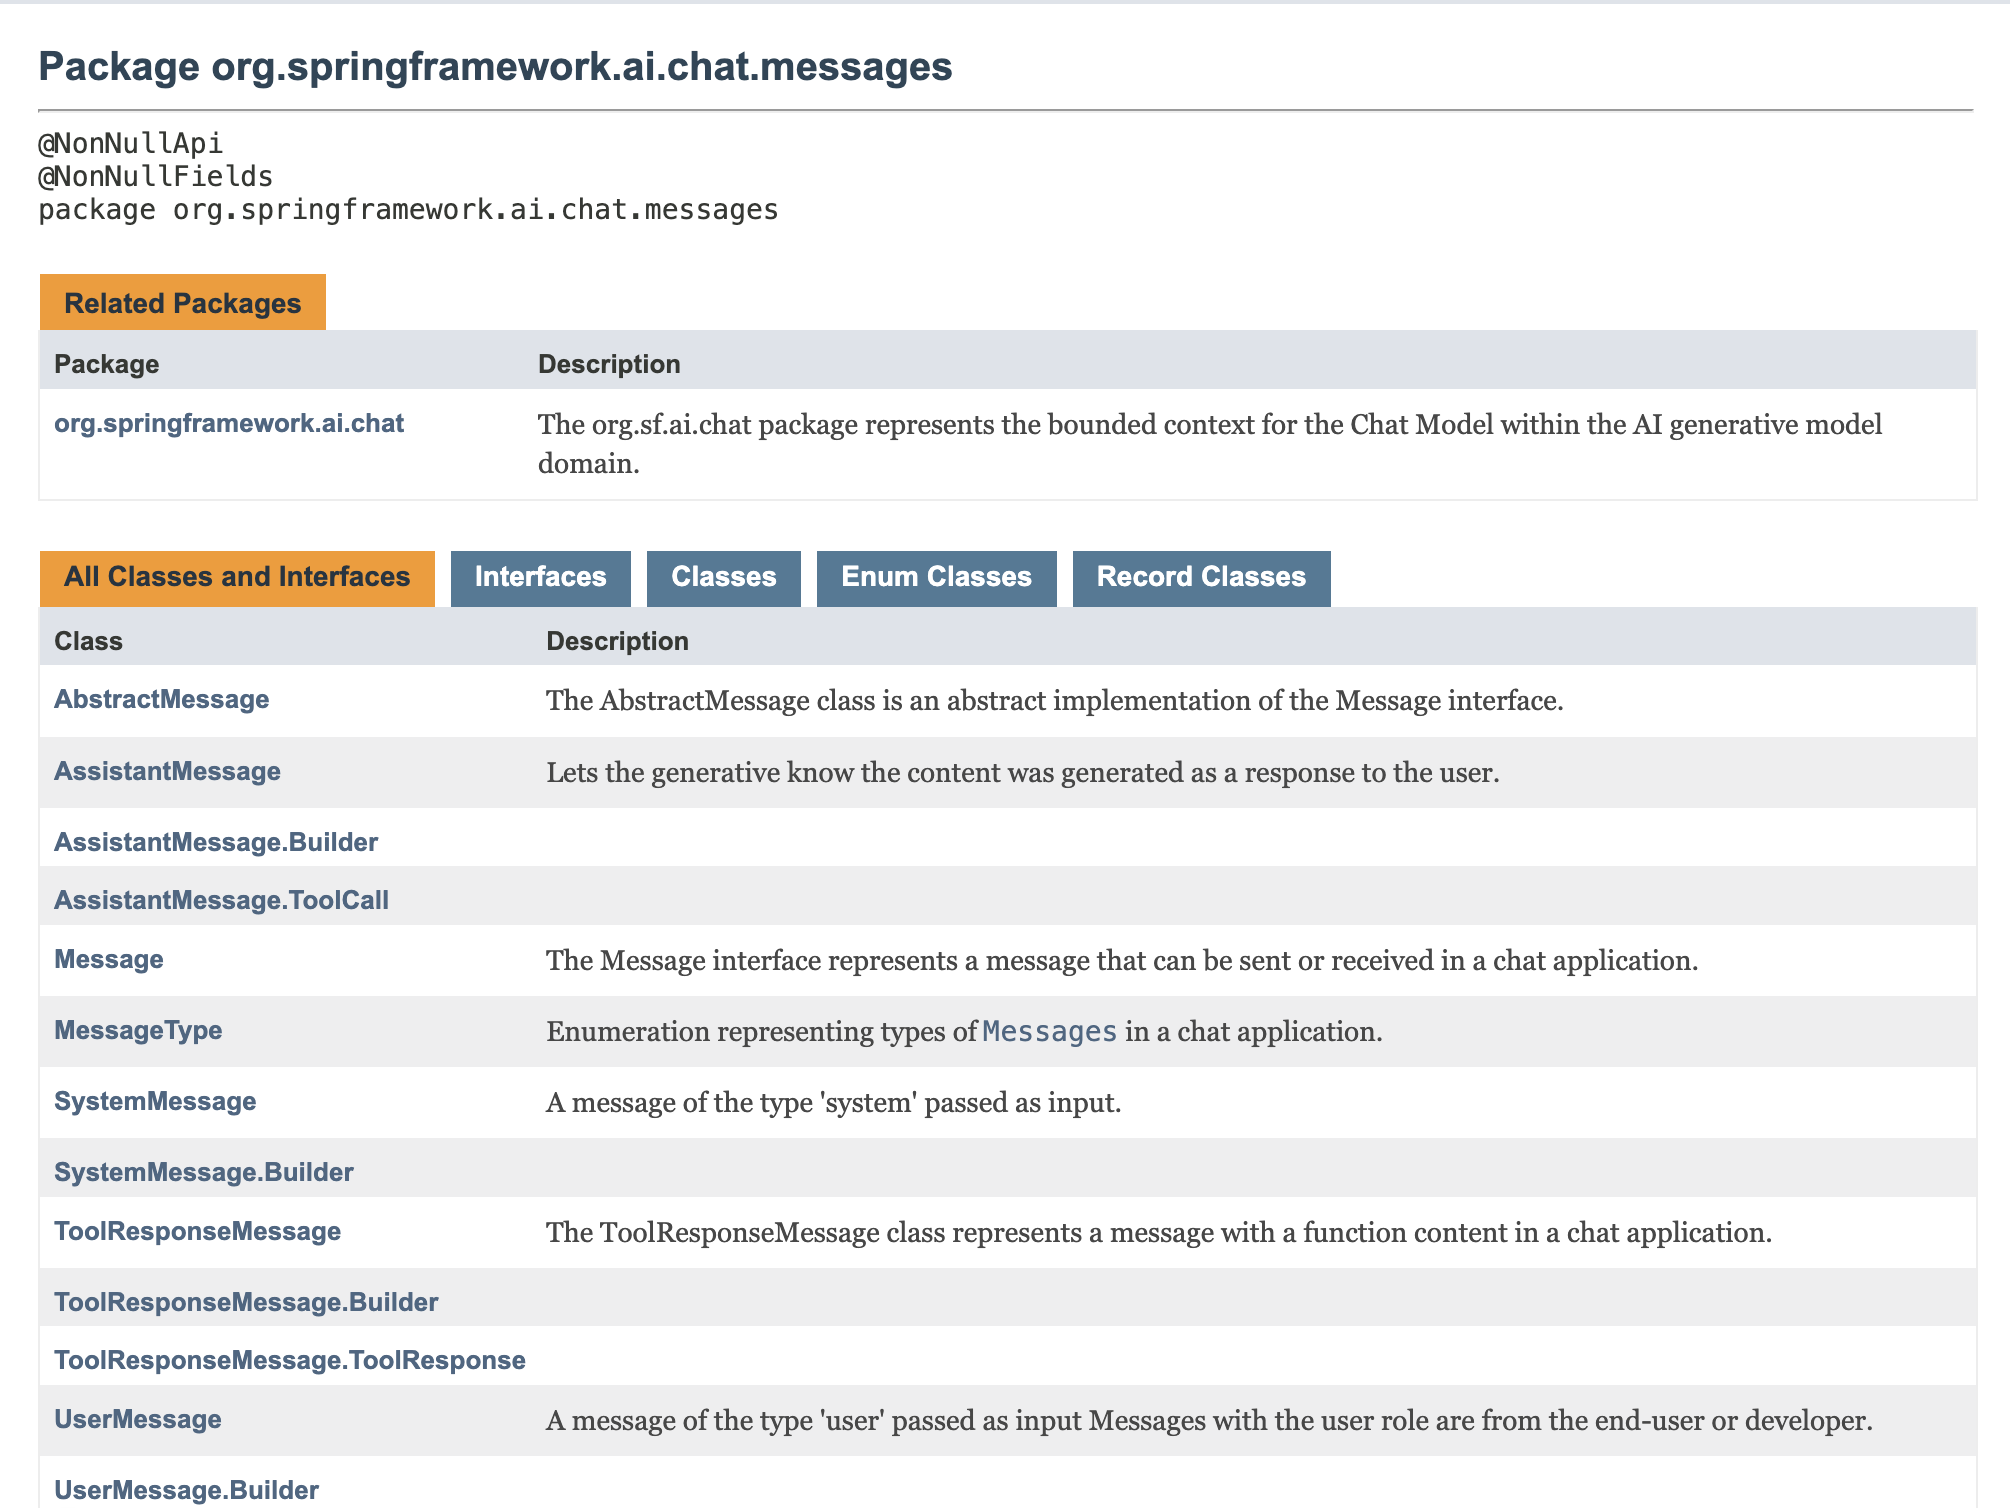
Task: Open the Message interface link in Class column
Action: pos(108,959)
